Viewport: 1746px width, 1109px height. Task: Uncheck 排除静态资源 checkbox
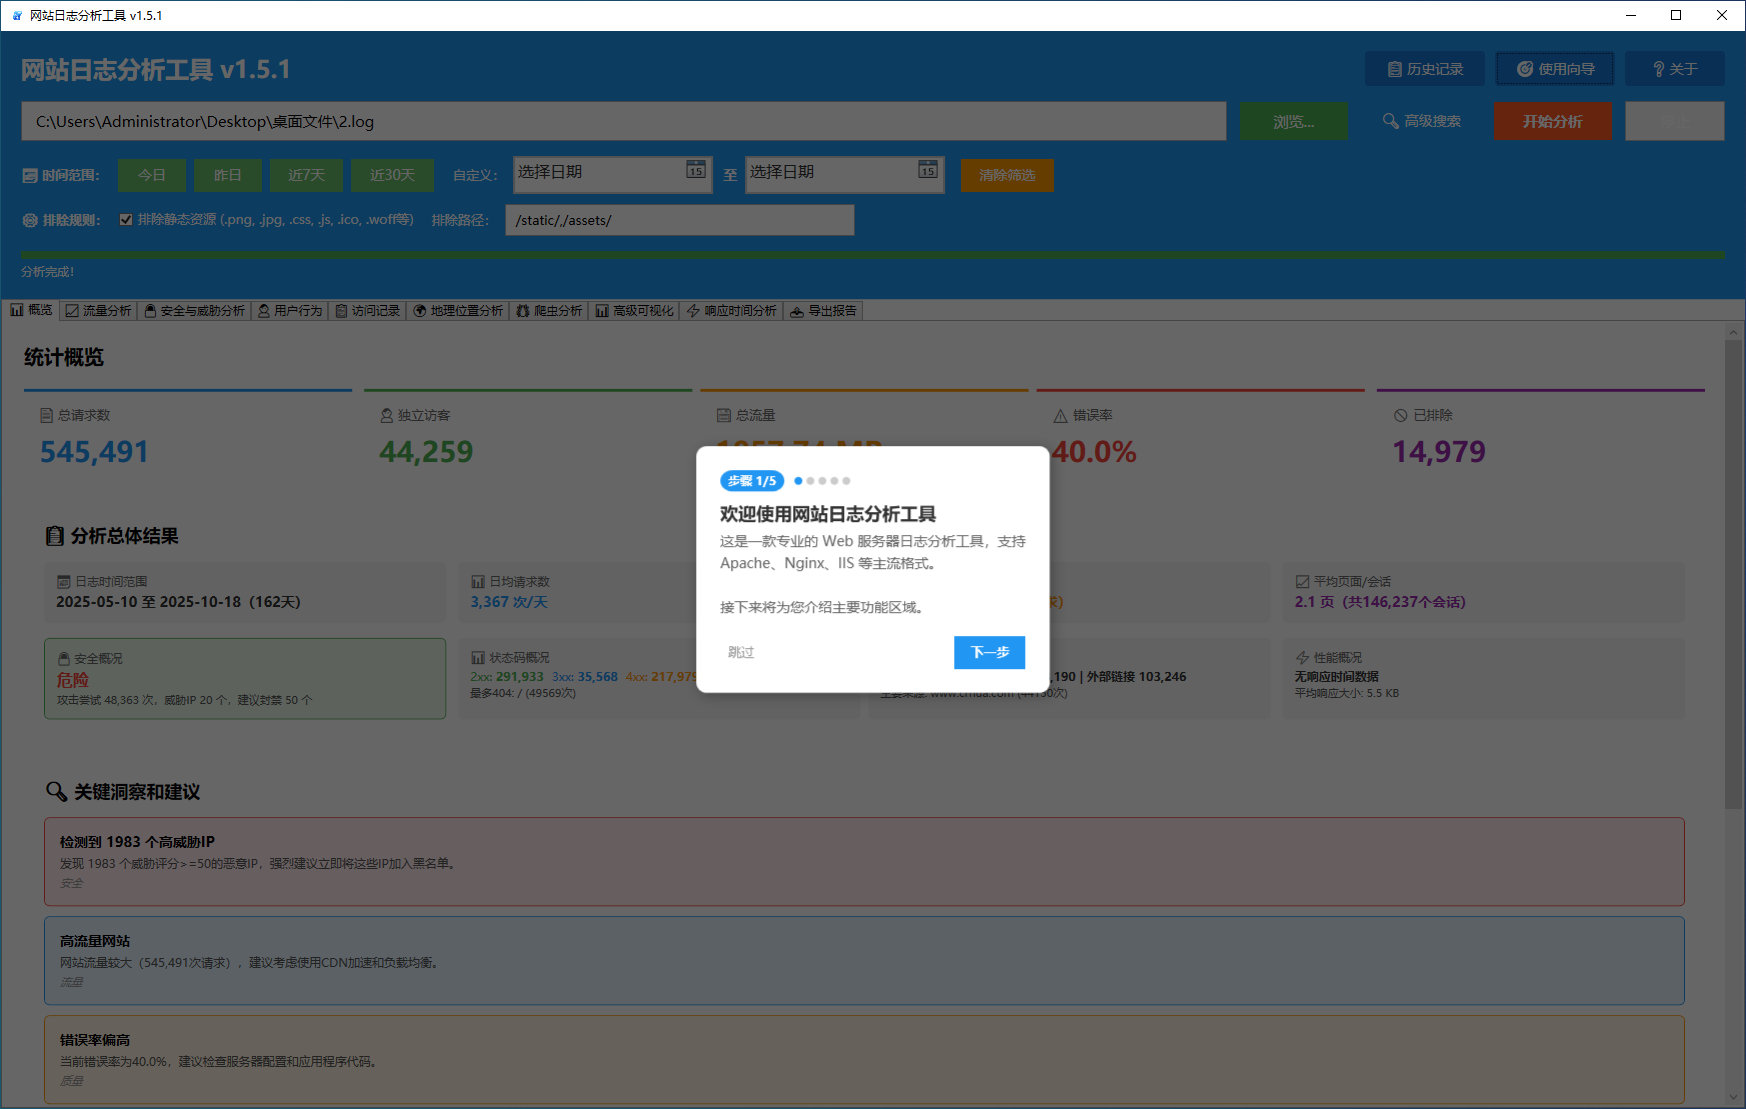(x=126, y=218)
